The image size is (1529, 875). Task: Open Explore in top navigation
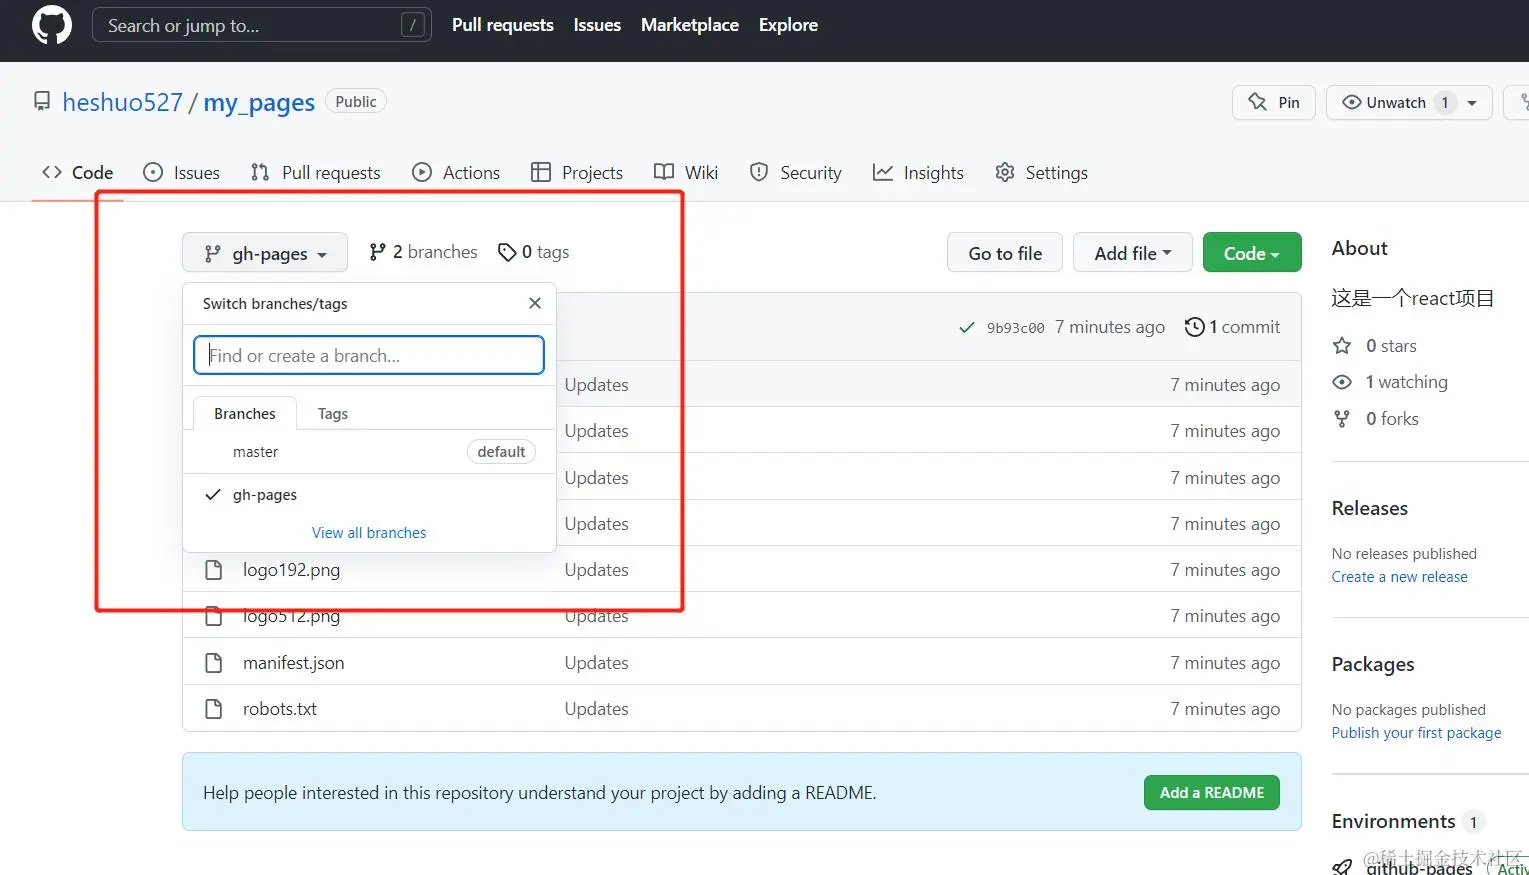[788, 25]
